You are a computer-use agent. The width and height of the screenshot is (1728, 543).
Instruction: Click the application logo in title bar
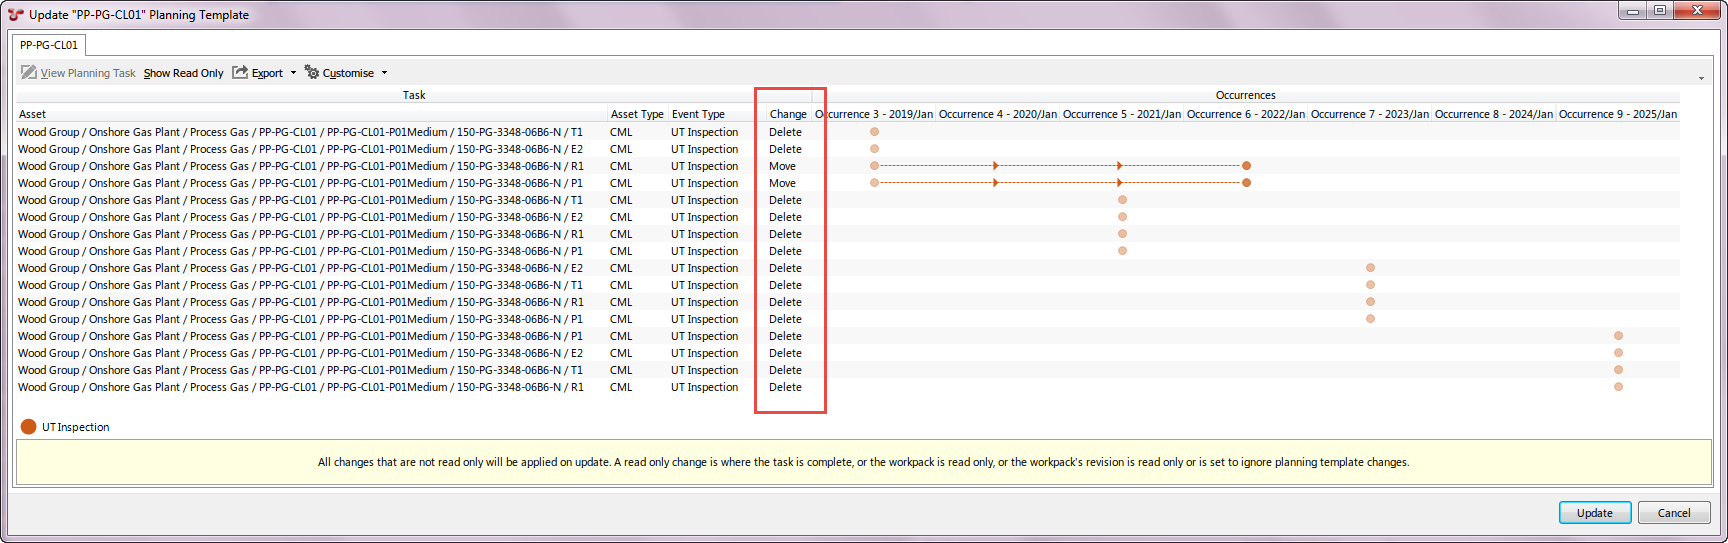pos(15,14)
